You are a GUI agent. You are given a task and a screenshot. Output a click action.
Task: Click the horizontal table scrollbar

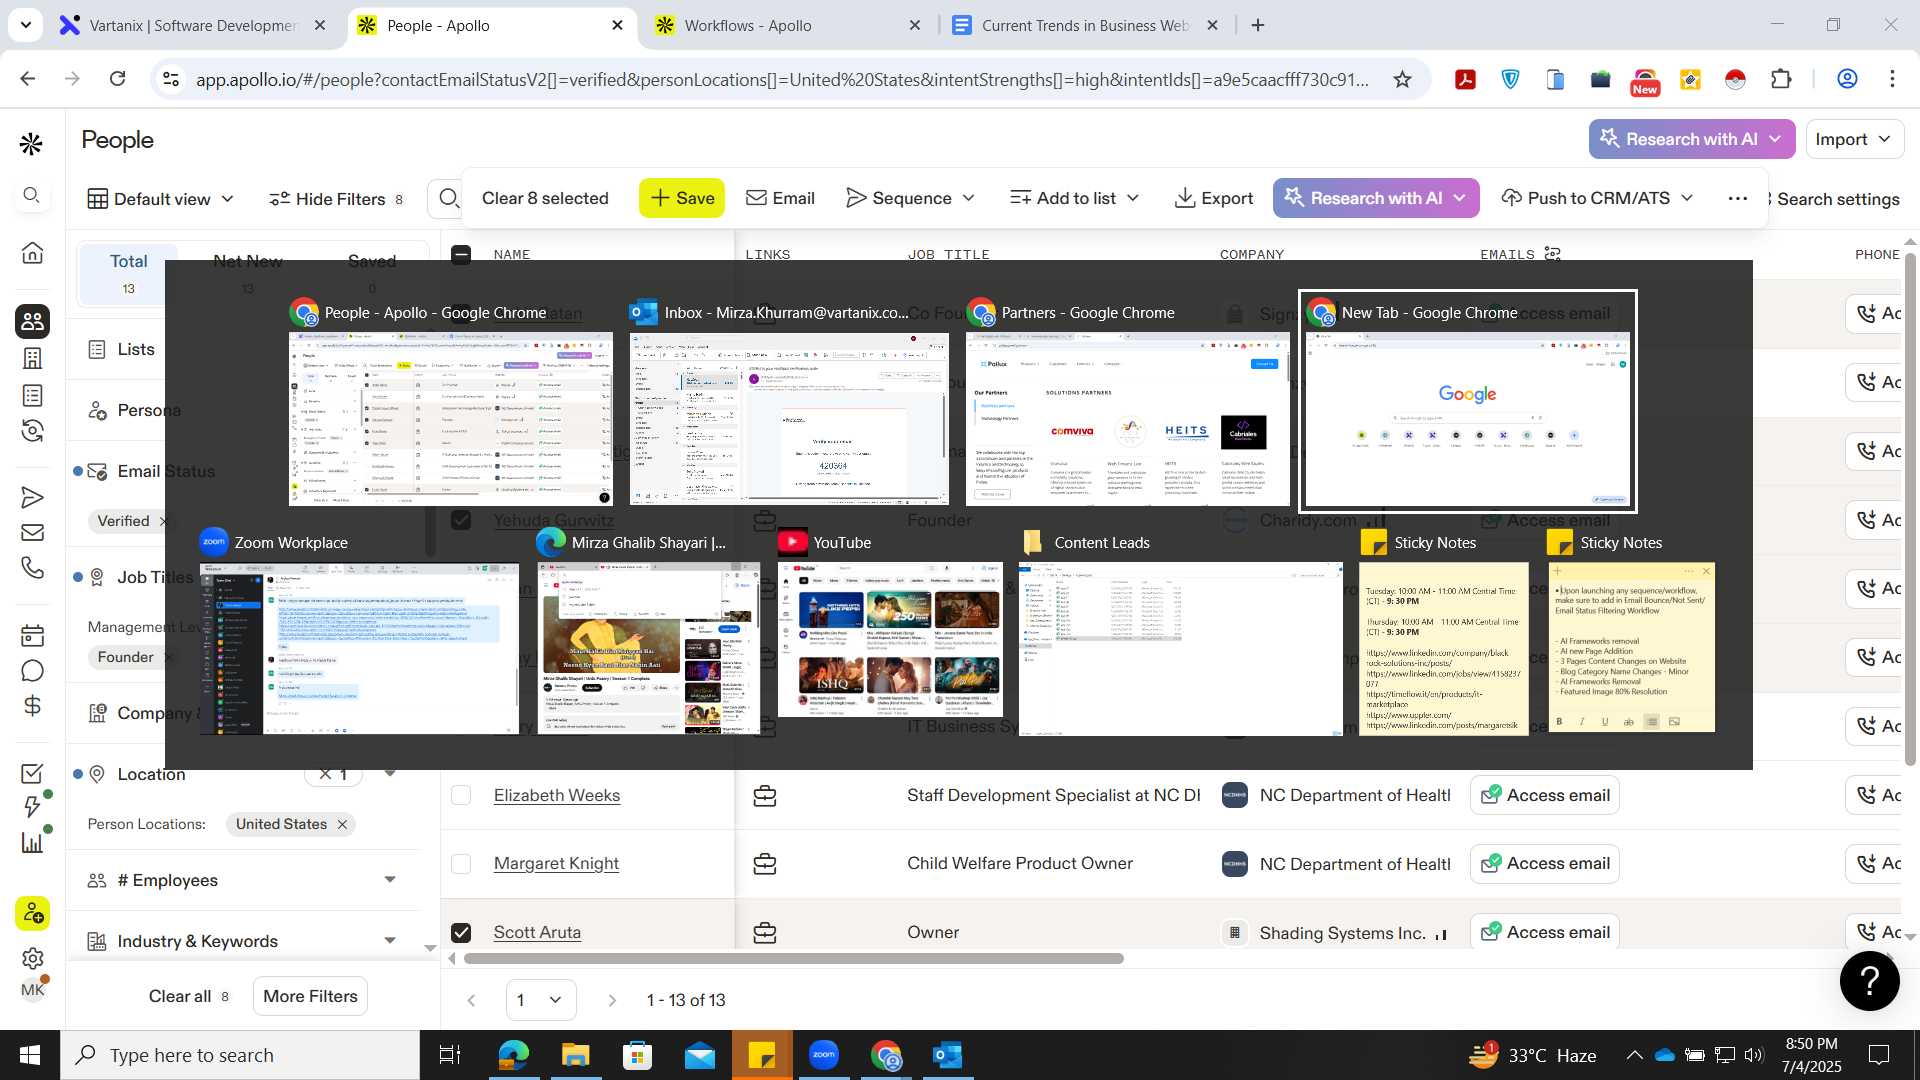(x=793, y=959)
